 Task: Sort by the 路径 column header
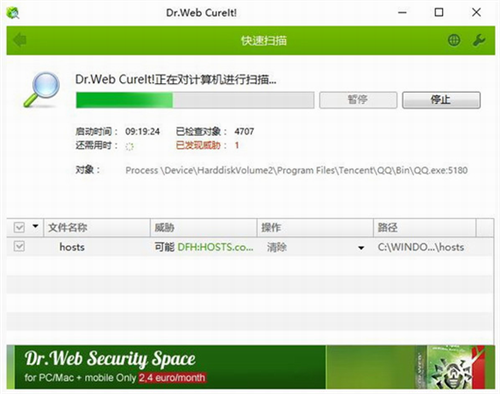424,228
